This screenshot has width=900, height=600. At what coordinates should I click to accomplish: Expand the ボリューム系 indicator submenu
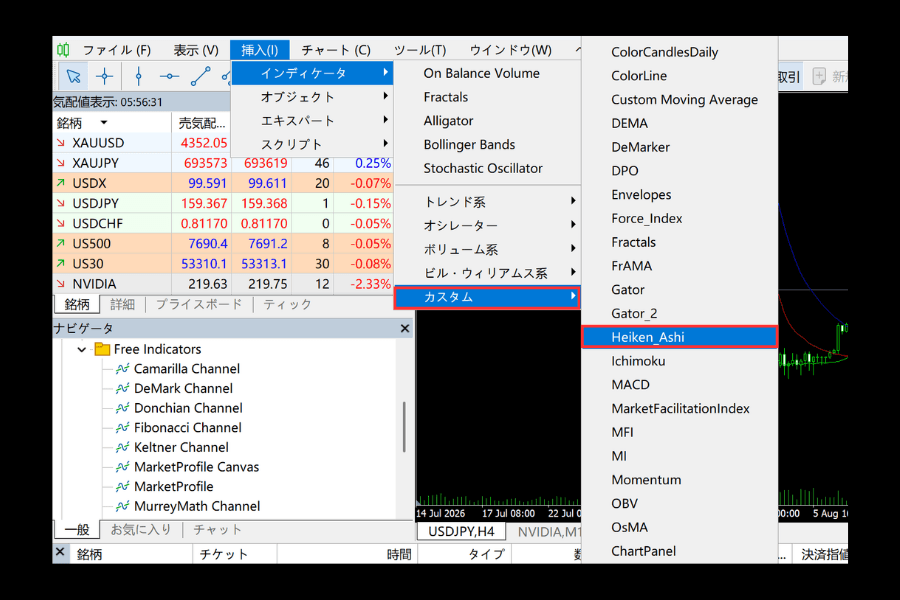pyautogui.click(x=488, y=249)
